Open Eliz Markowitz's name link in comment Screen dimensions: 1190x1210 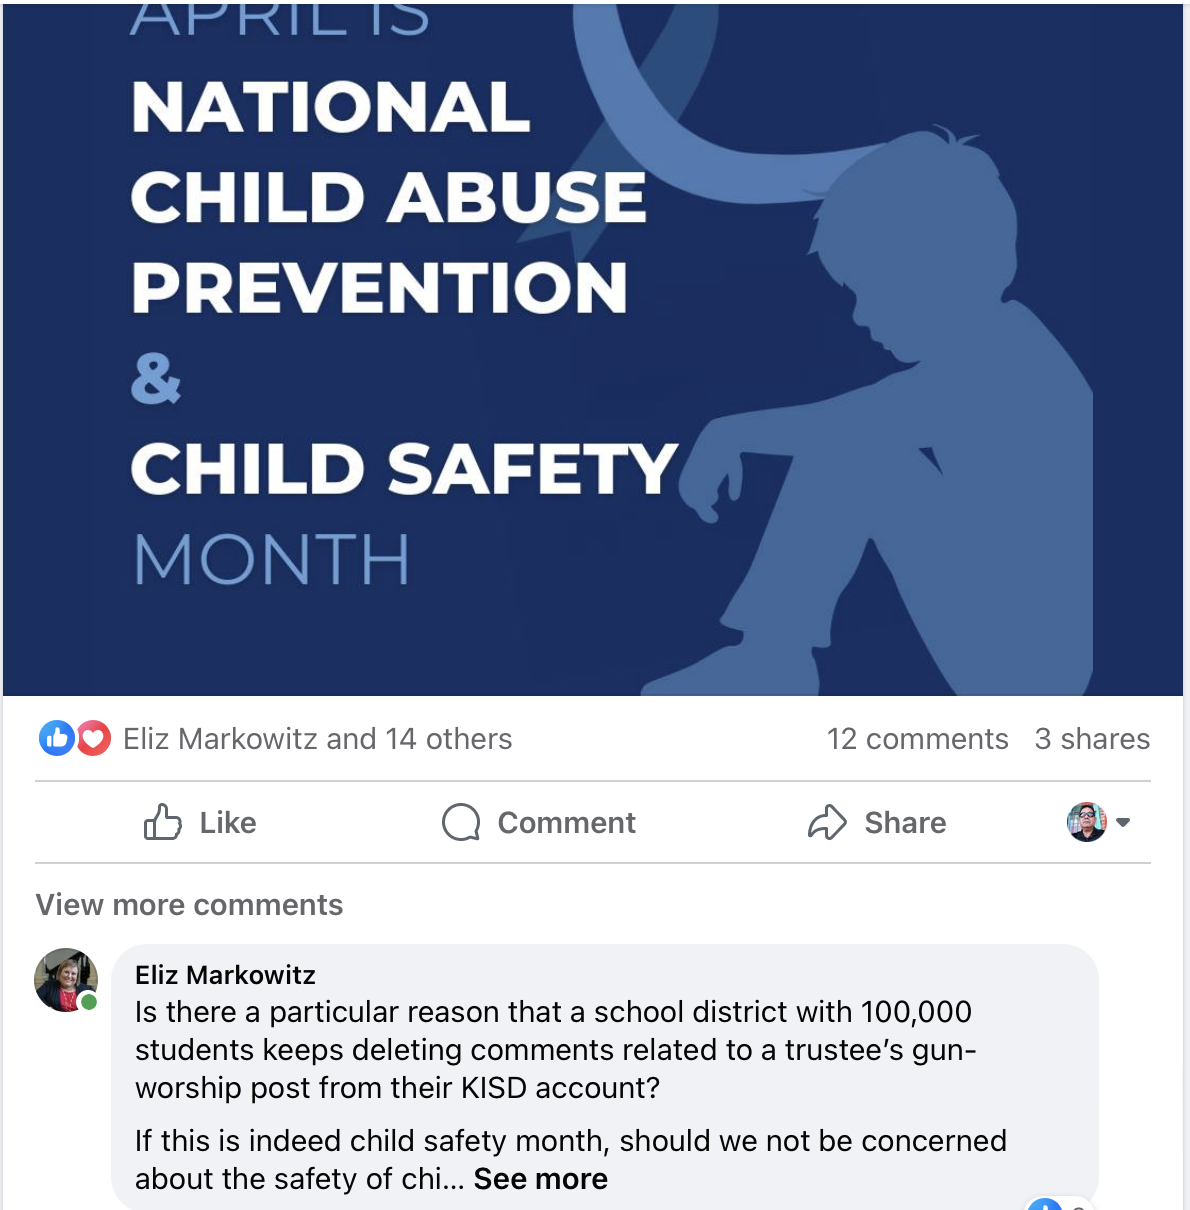(225, 975)
